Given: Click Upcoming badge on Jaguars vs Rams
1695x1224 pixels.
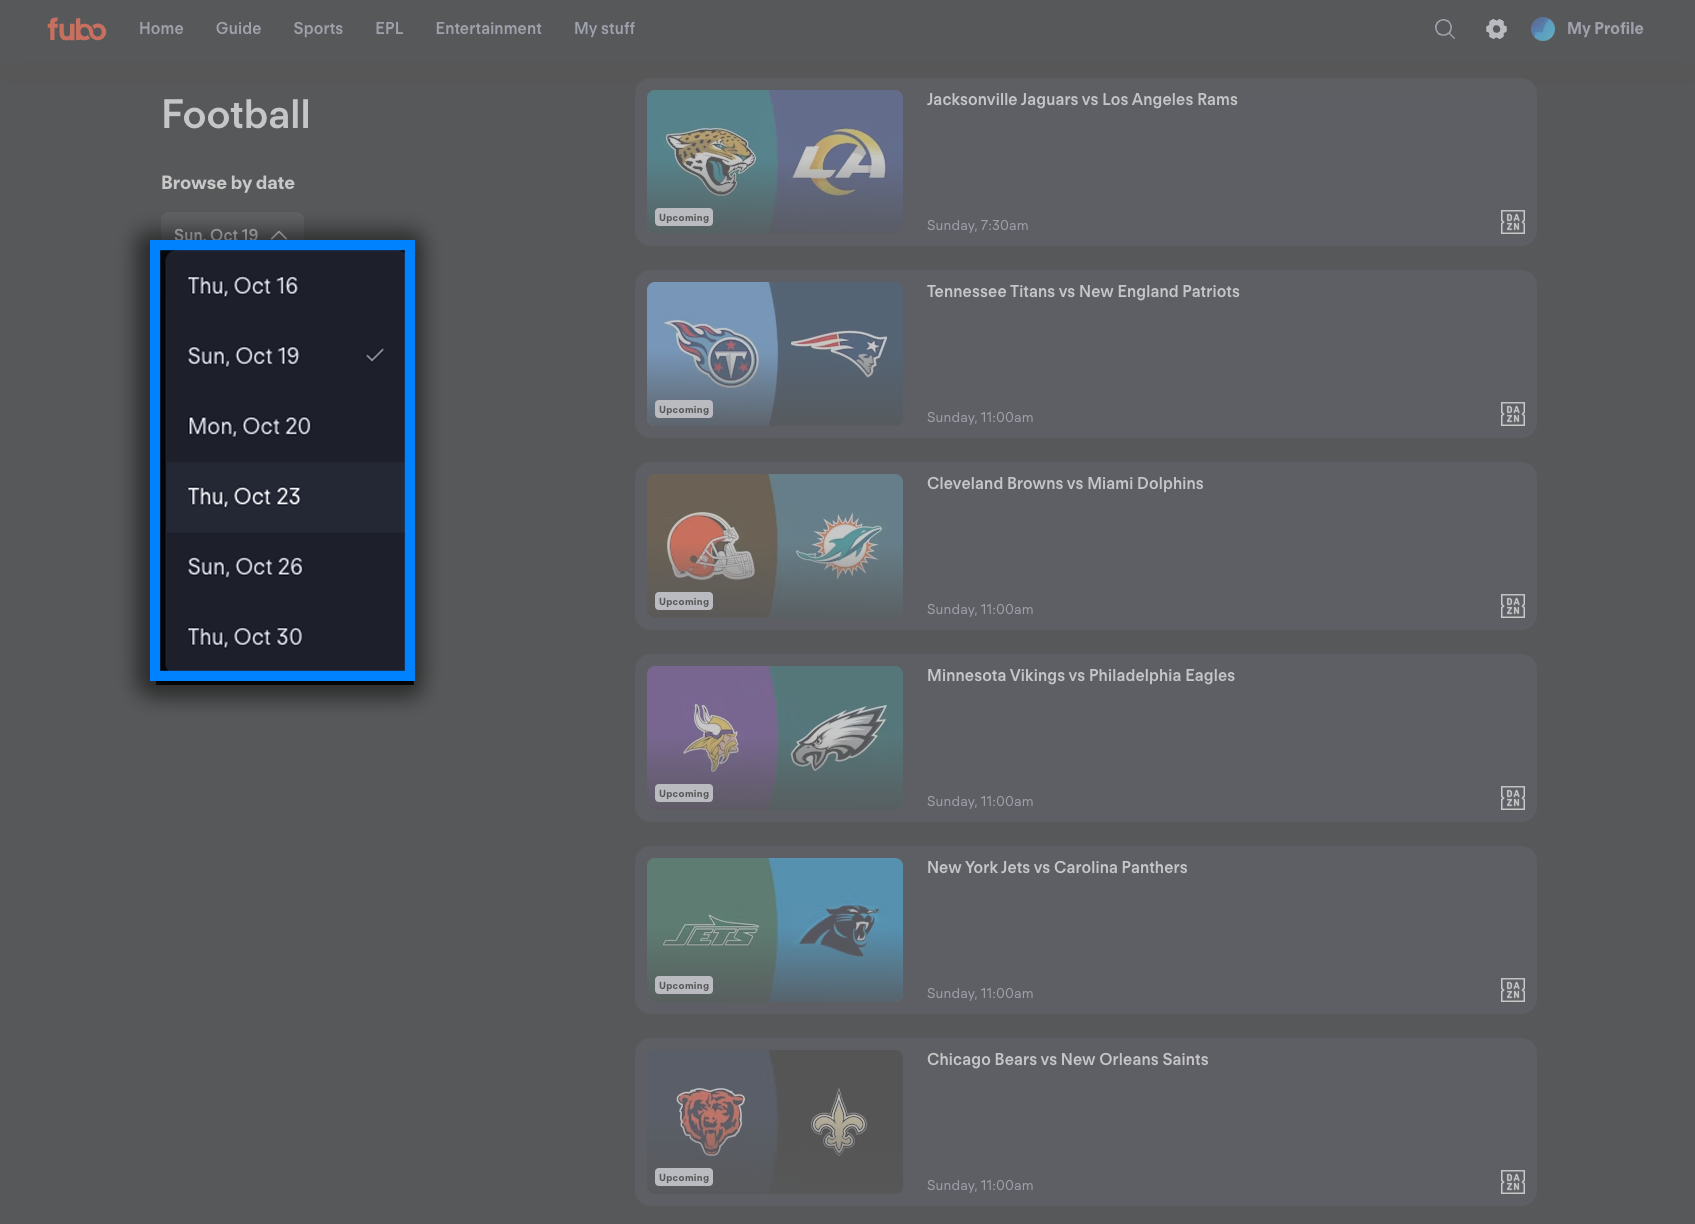Looking at the screenshot, I should pyautogui.click(x=684, y=218).
